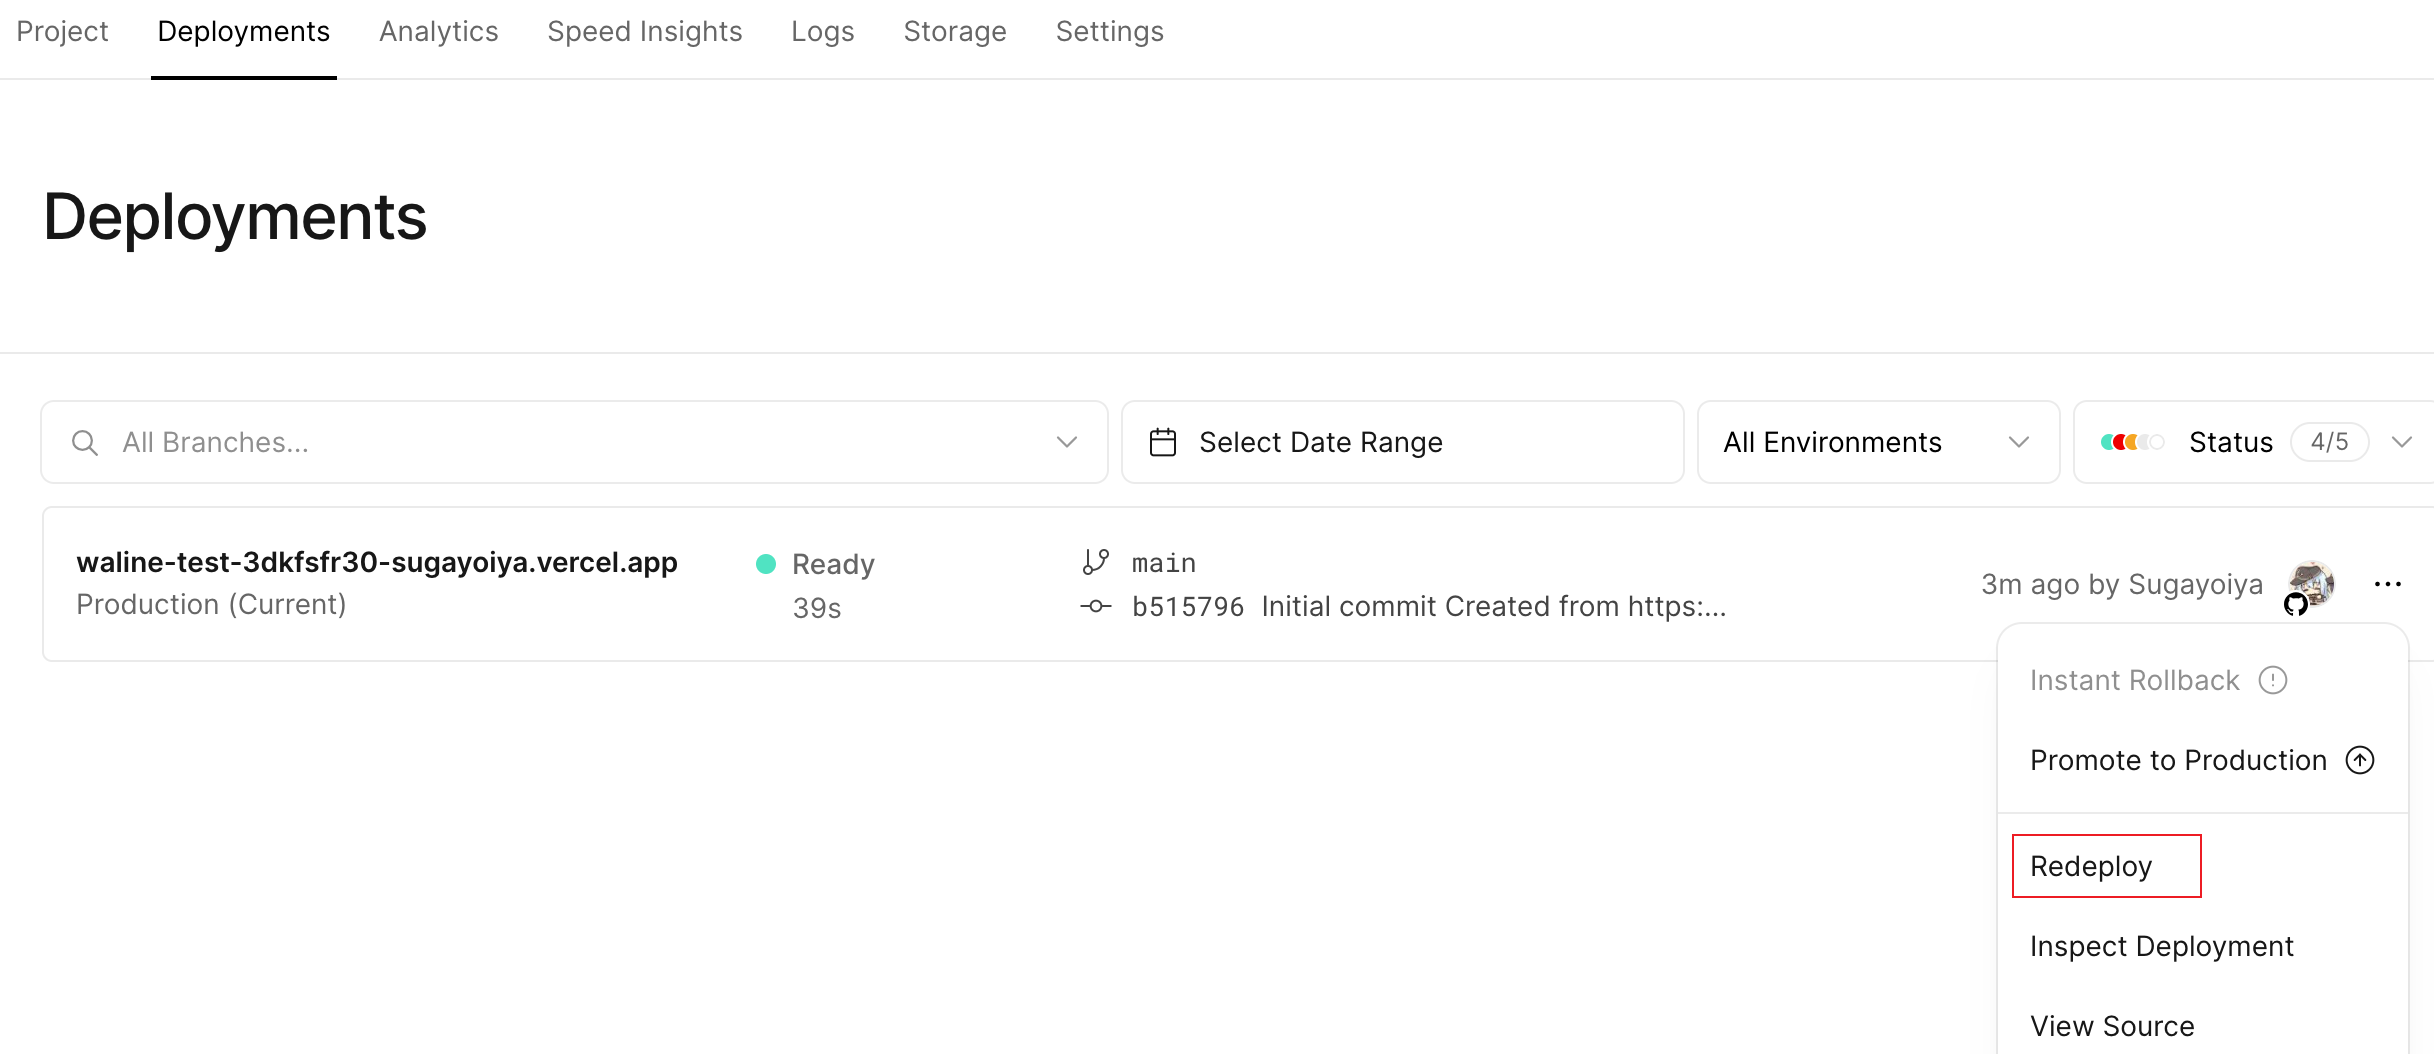The height and width of the screenshot is (1054, 2434).
Task: Click 'Production (Current)' label
Action: pos(211,604)
